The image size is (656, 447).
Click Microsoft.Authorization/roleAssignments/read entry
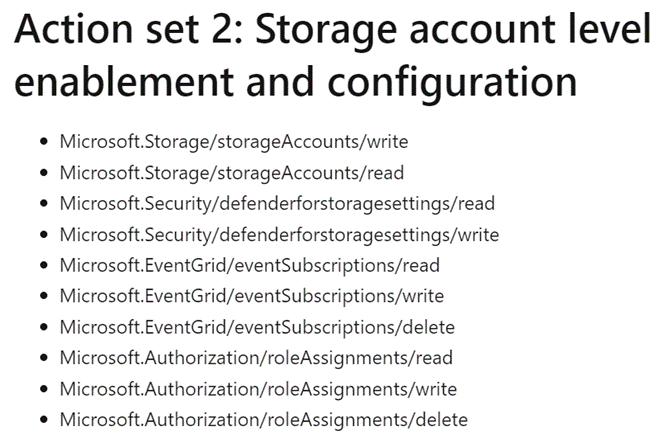(x=256, y=358)
